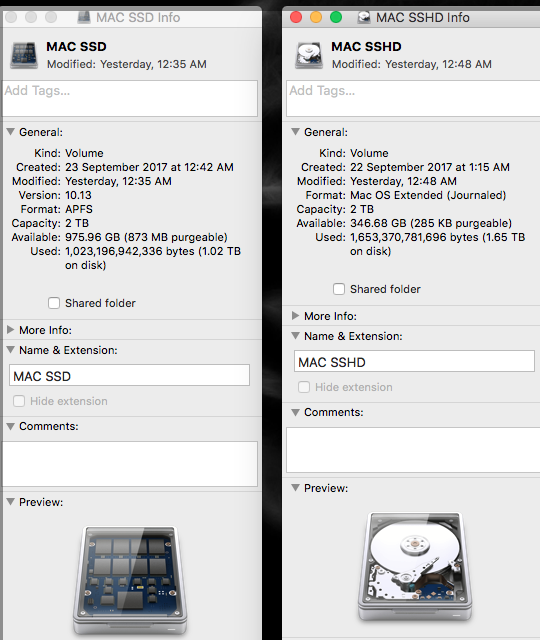Collapse Preview section in MAC SSD window
This screenshot has width=540, height=640.
[11, 502]
